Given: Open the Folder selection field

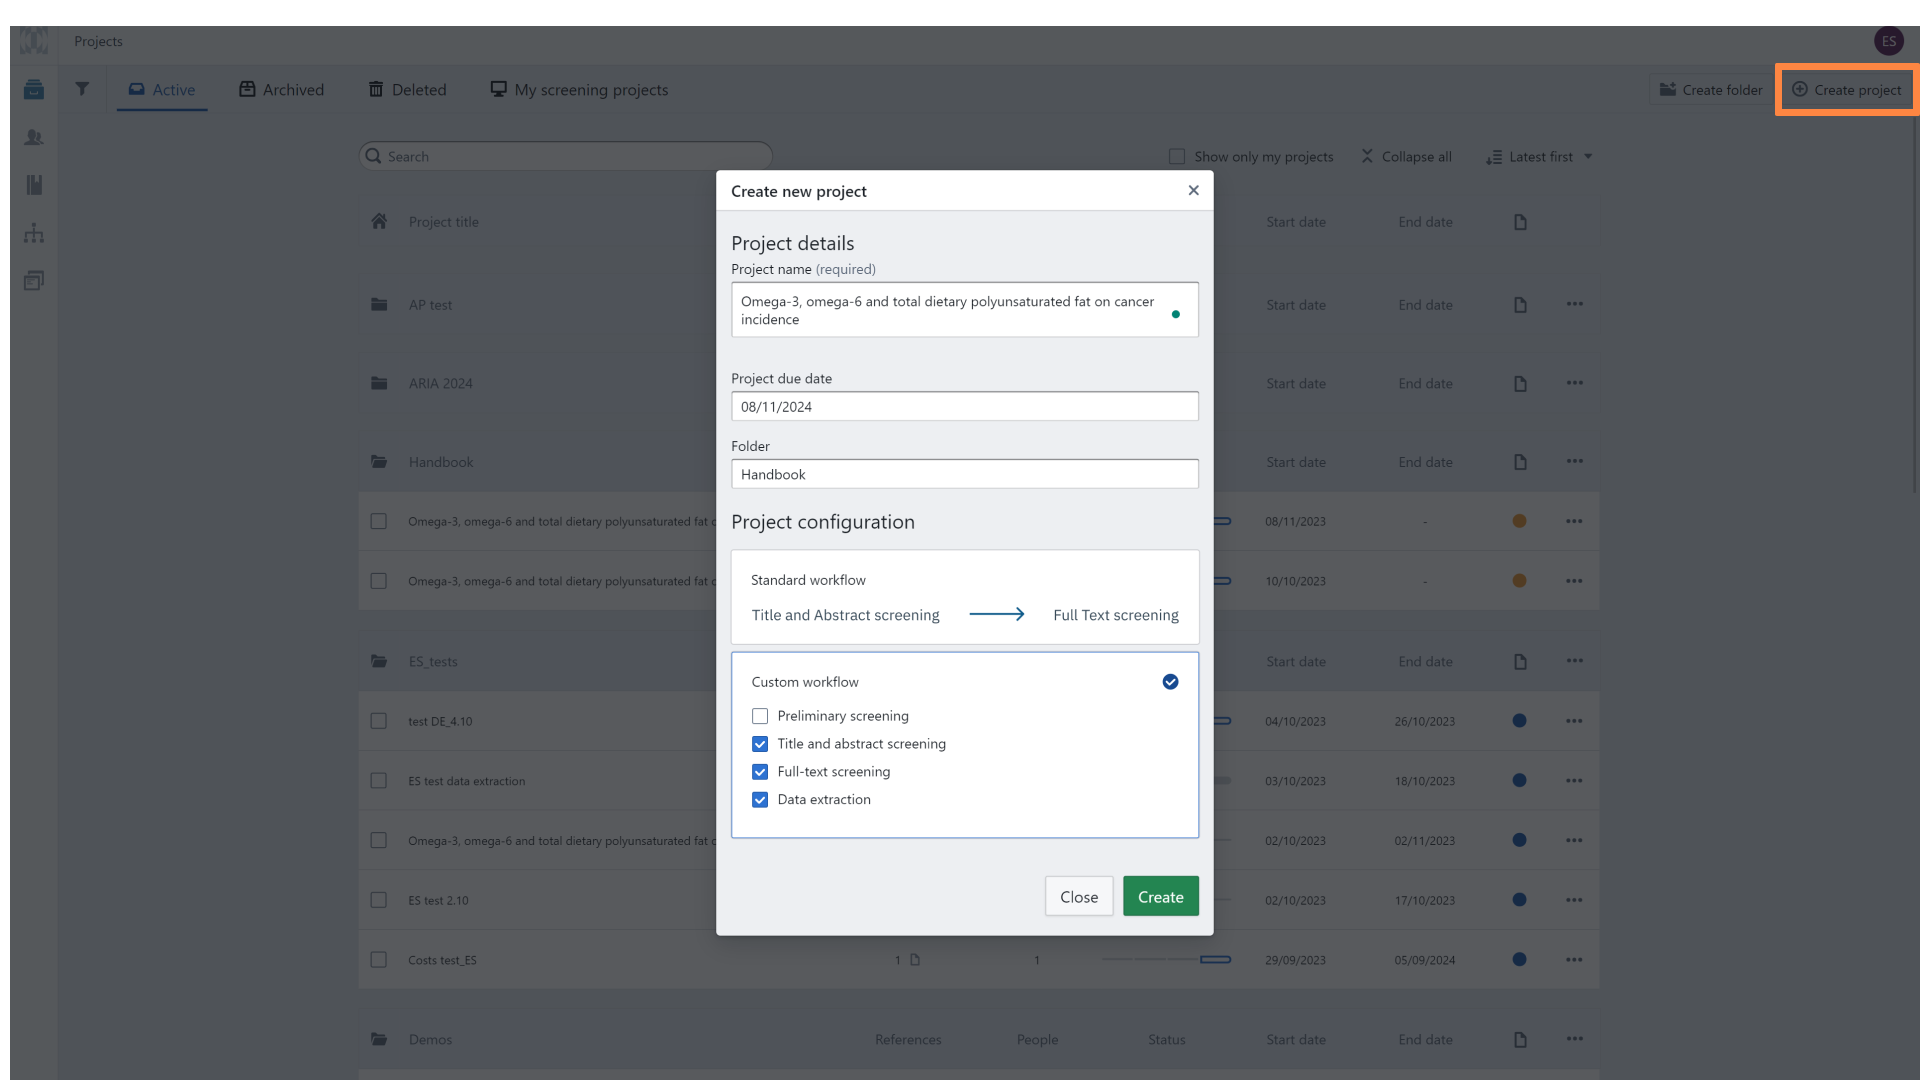Looking at the screenshot, I should click(964, 474).
